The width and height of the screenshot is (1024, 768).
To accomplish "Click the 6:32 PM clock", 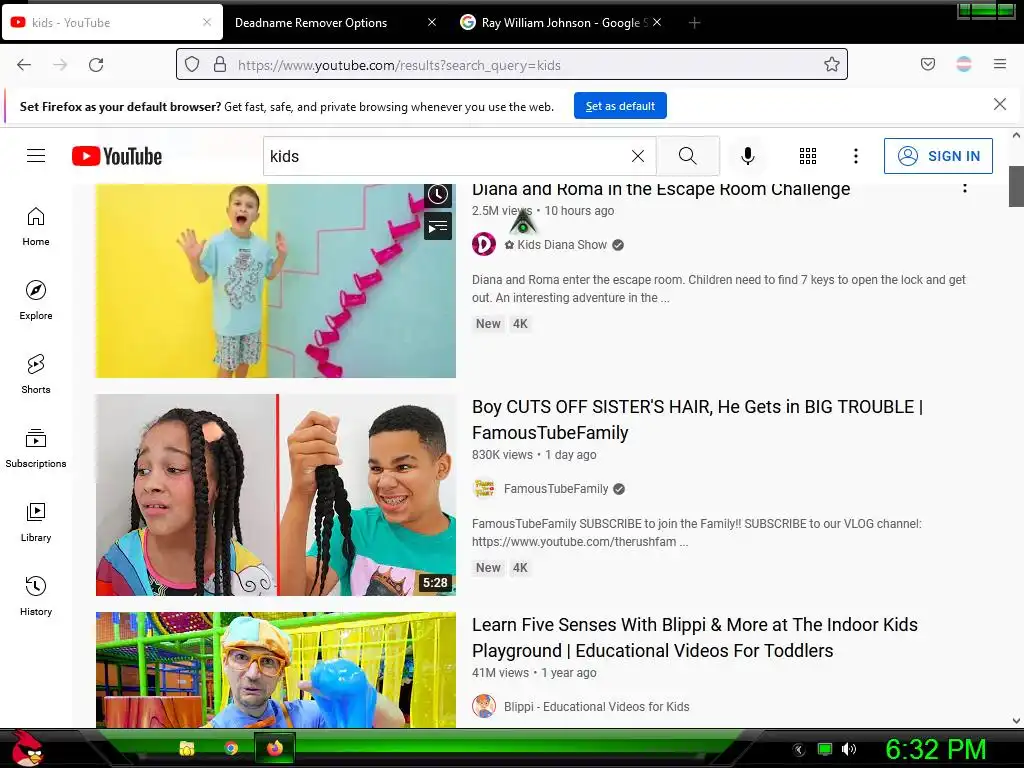I will pyautogui.click(x=935, y=749).
